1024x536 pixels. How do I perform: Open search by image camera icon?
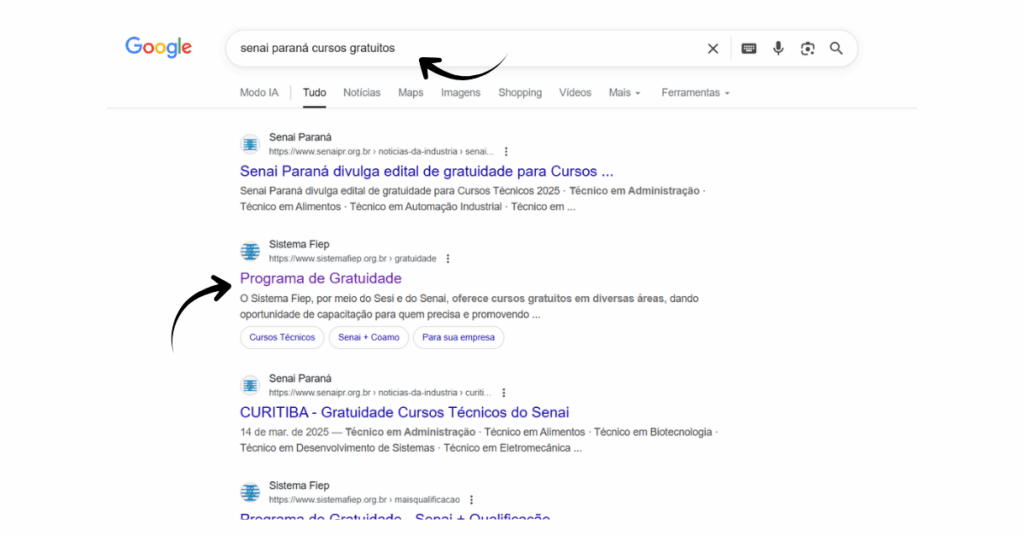[x=807, y=48]
